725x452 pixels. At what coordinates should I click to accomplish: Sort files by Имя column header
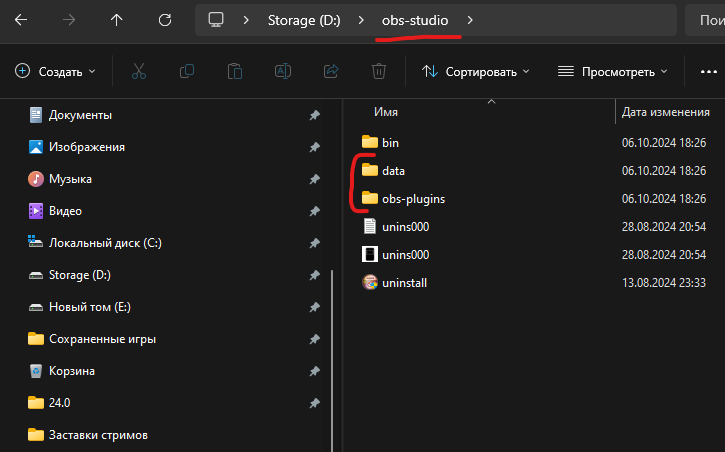[387, 111]
